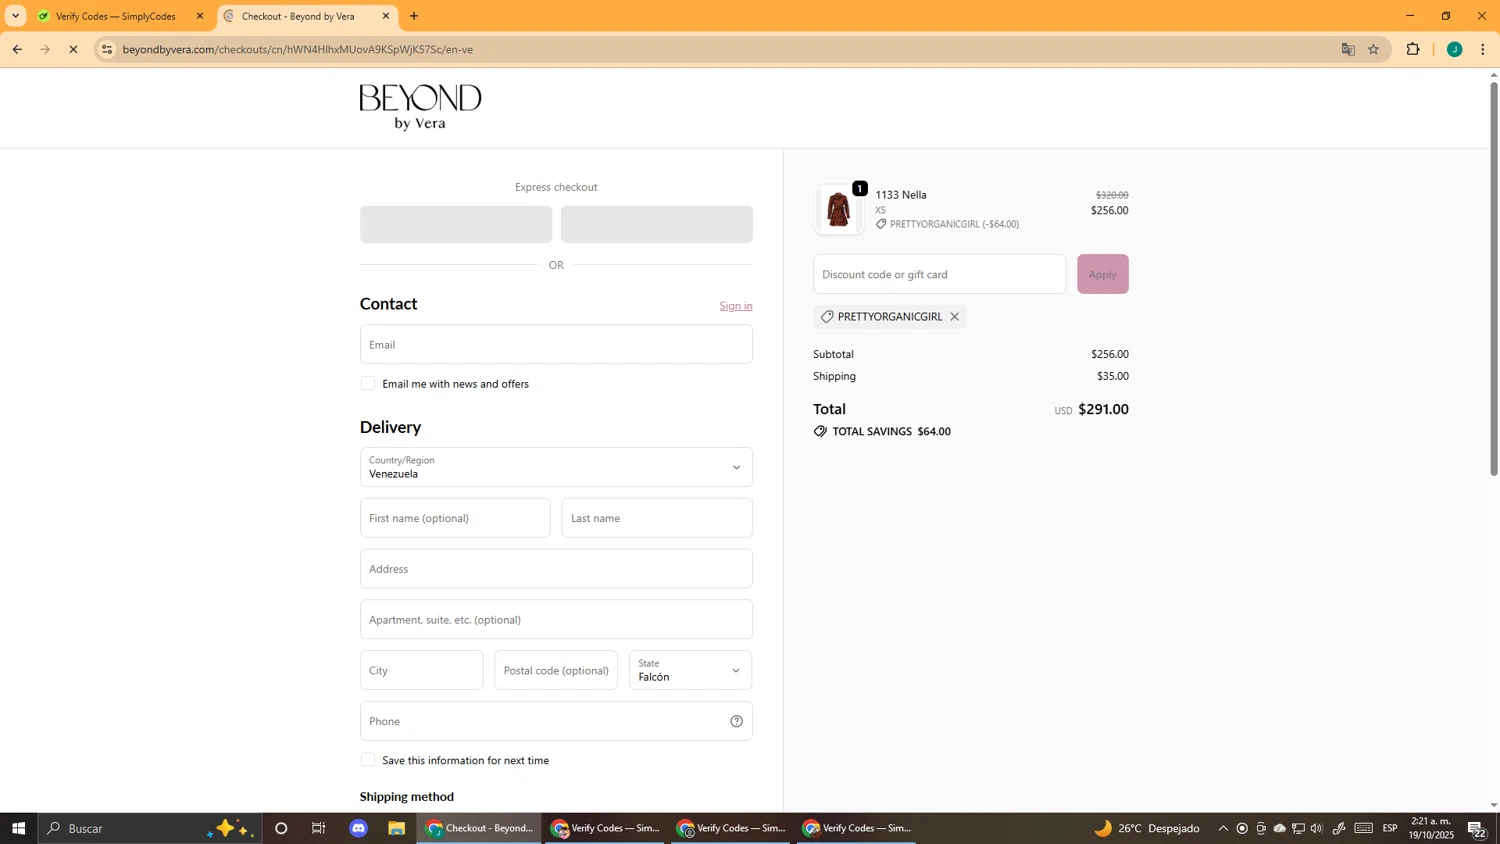Image resolution: width=1500 pixels, height=844 pixels.
Task: Open File Explorer from taskbar
Action: 397,829
